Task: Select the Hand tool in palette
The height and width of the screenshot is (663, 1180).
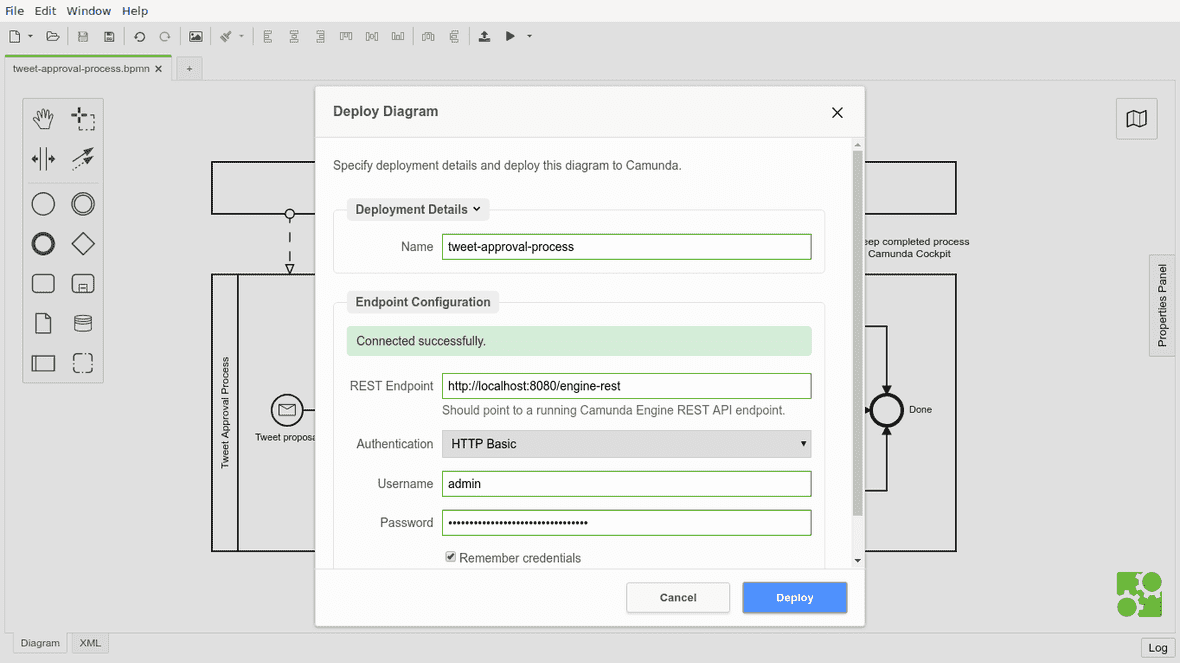Action: 43,120
